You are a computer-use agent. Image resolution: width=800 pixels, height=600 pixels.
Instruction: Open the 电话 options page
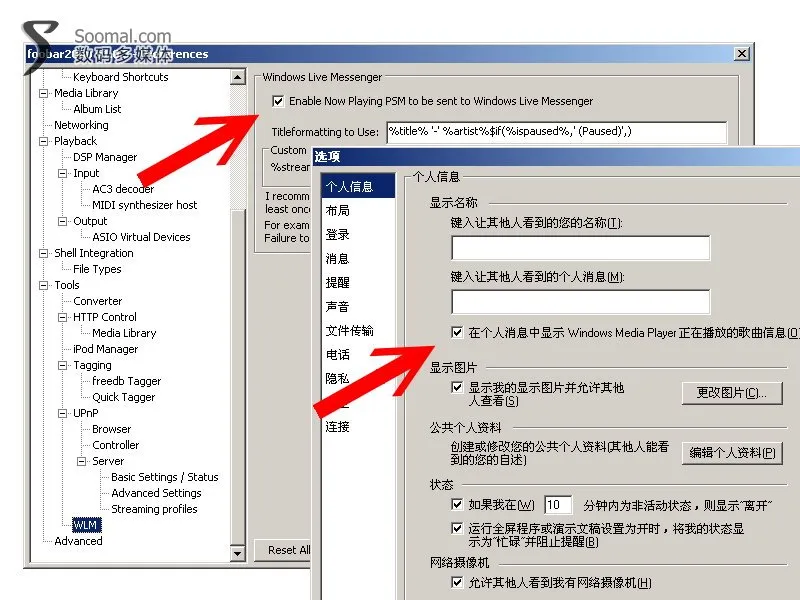pos(338,354)
